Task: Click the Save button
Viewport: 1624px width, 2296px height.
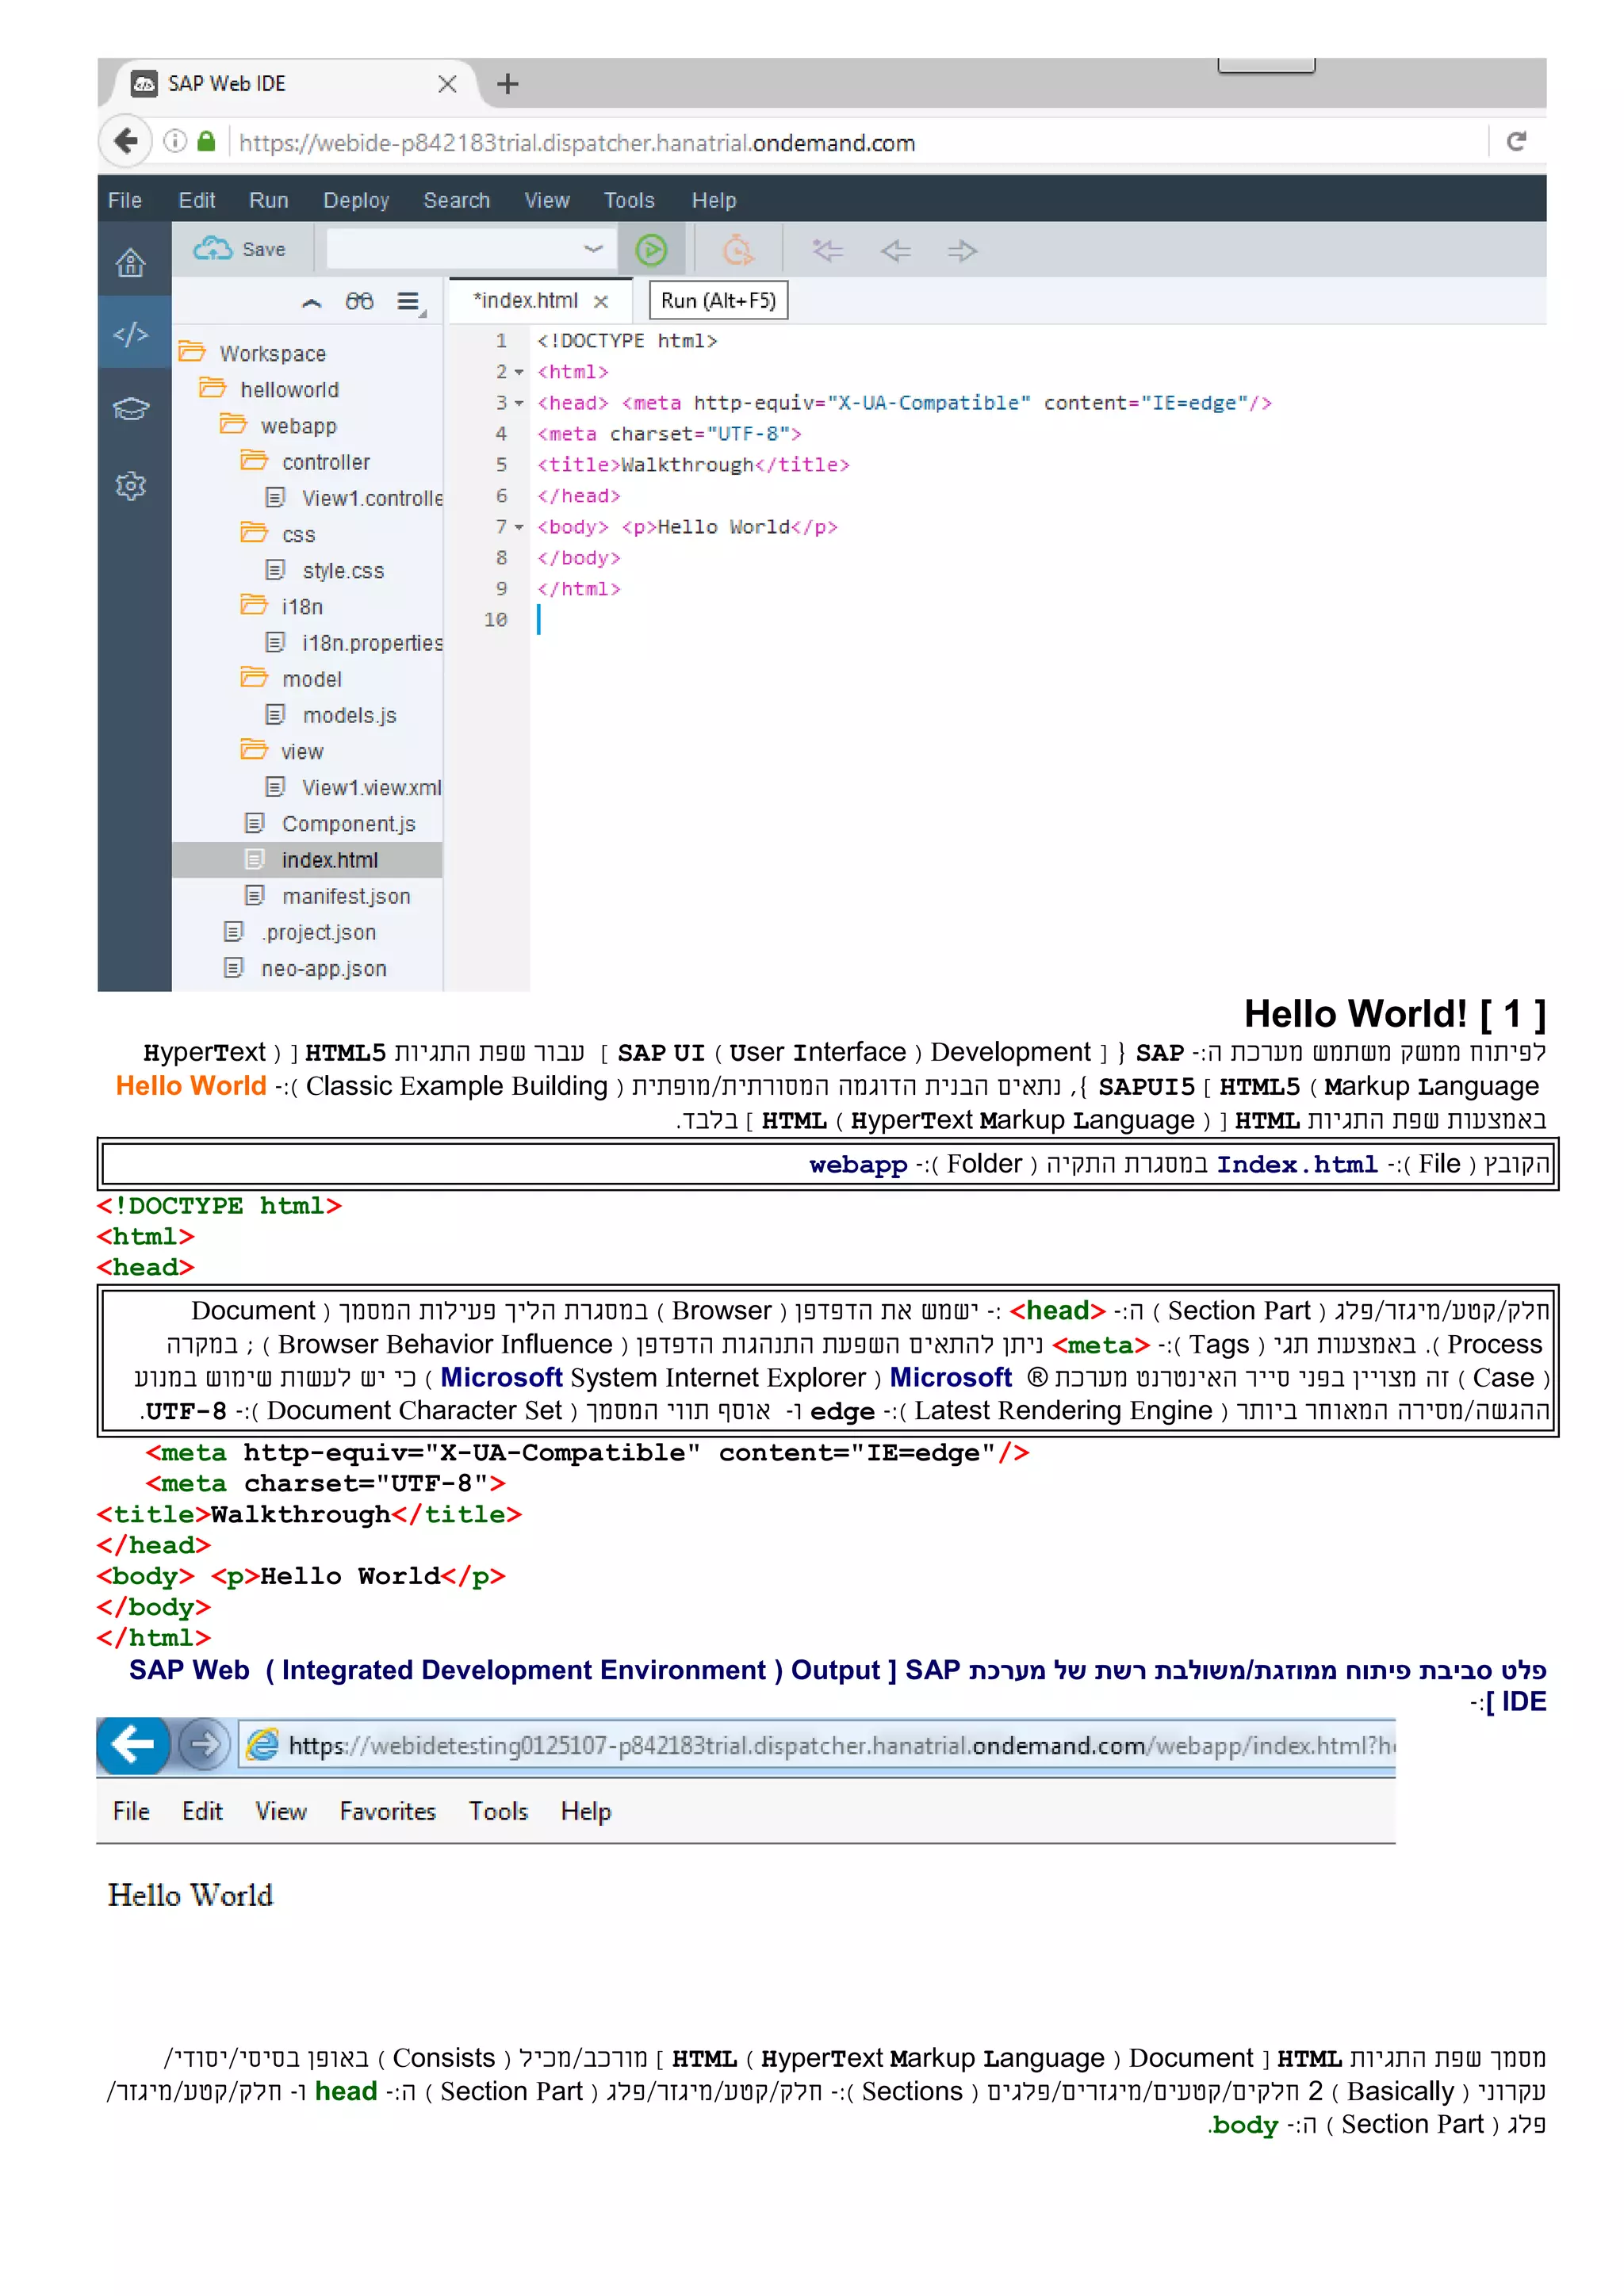Action: click(241, 249)
